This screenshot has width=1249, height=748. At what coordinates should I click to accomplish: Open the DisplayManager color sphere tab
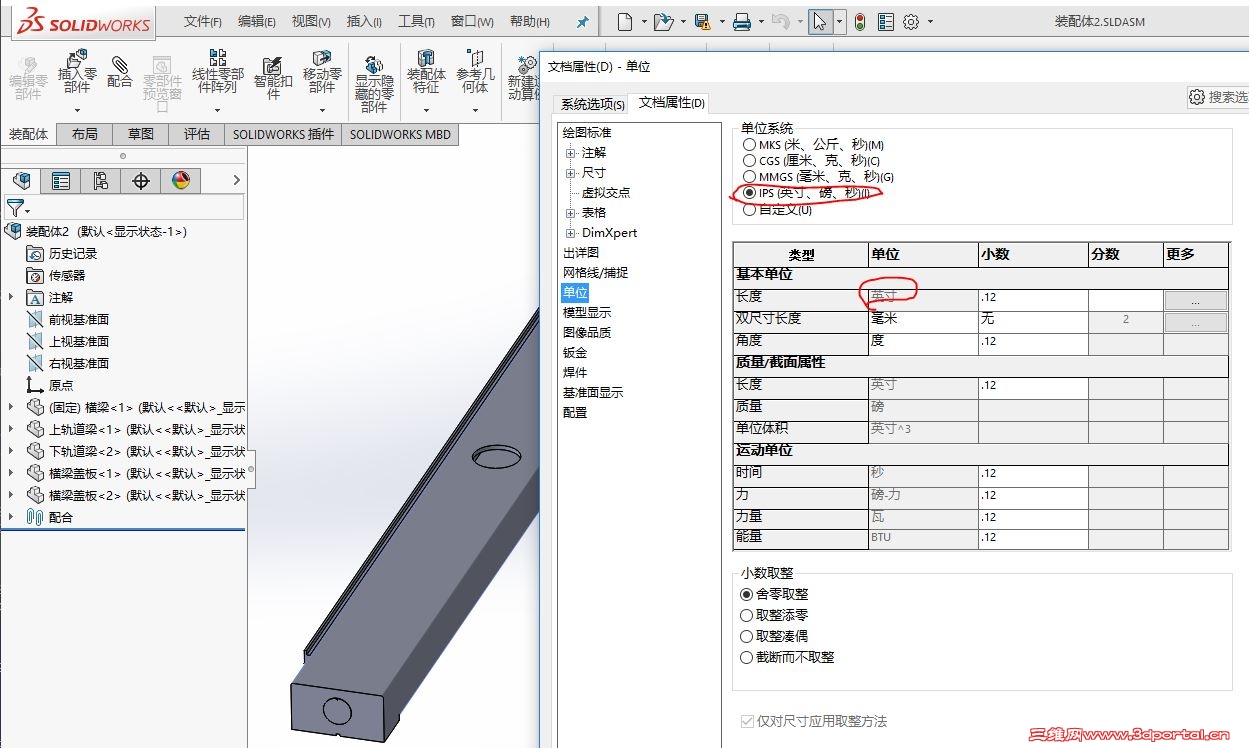click(181, 180)
